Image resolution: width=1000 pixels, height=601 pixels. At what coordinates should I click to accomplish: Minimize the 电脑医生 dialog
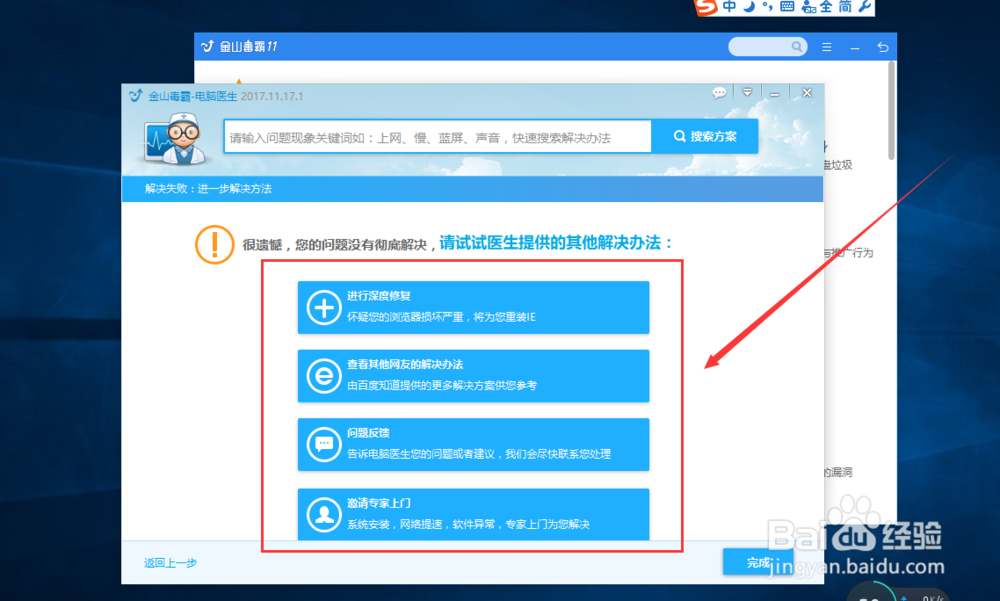tap(774, 94)
